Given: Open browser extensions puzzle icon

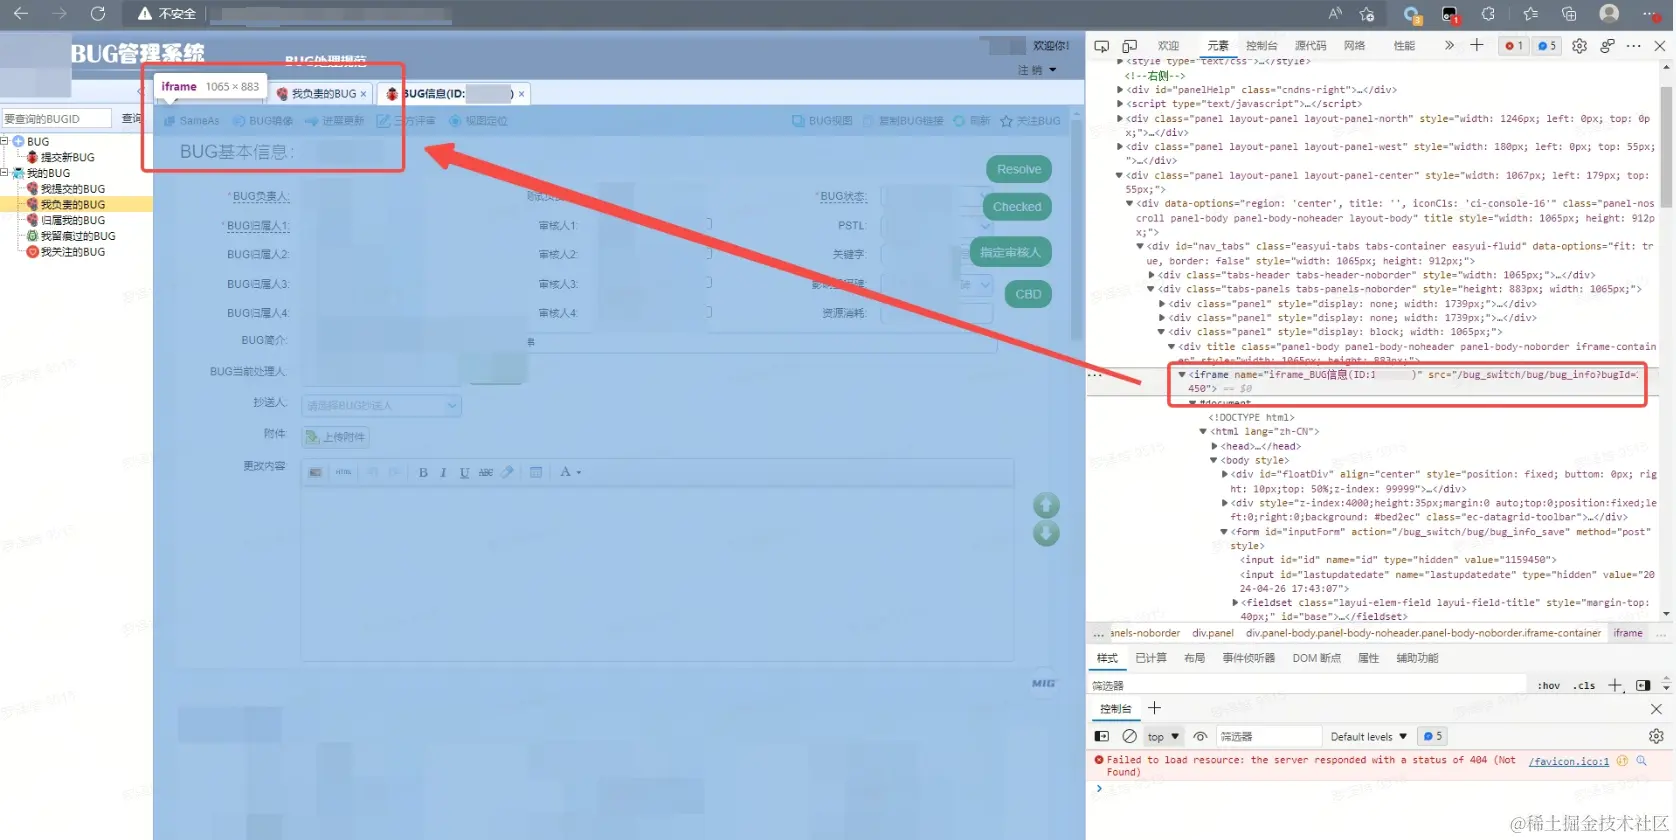Looking at the screenshot, I should [x=1489, y=14].
